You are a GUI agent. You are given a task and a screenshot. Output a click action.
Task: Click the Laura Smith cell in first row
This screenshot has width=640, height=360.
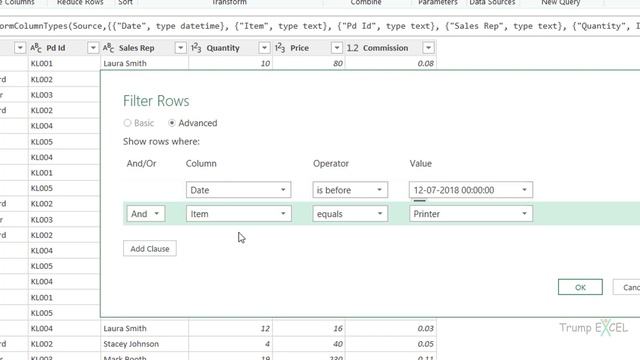pyautogui.click(x=144, y=64)
